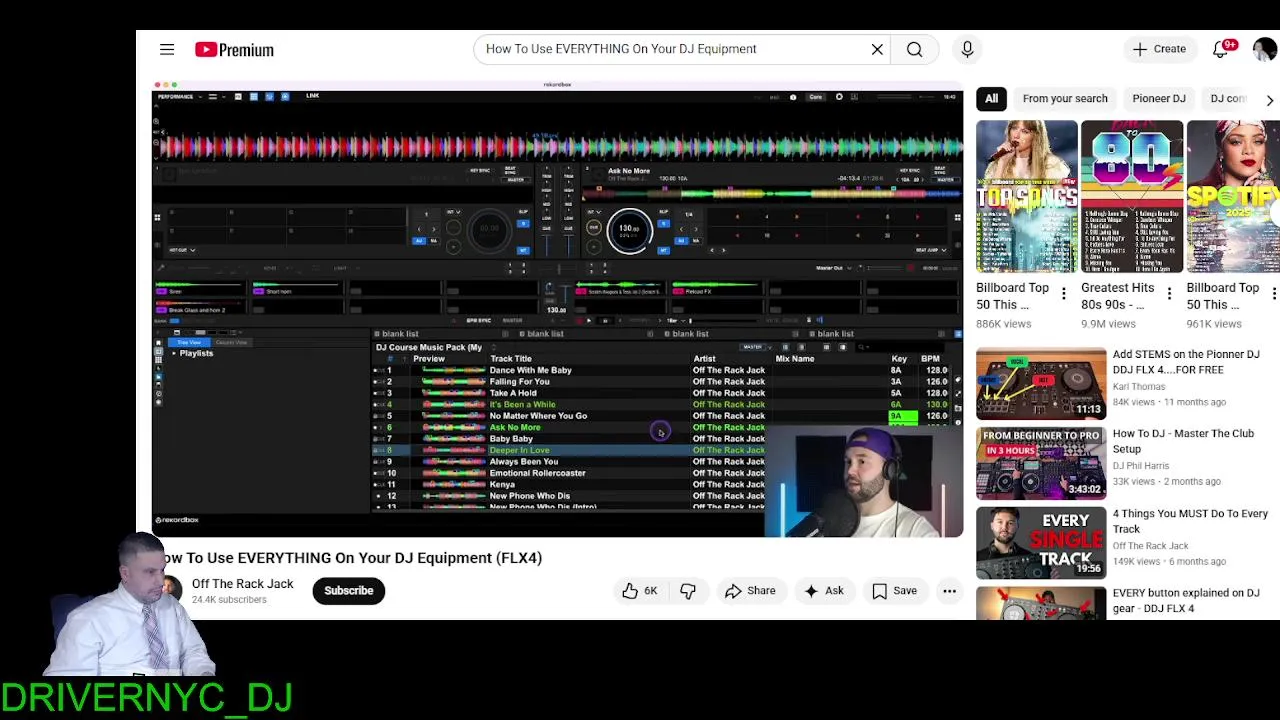Subscribe to Off The Rack Jack

[348, 591]
